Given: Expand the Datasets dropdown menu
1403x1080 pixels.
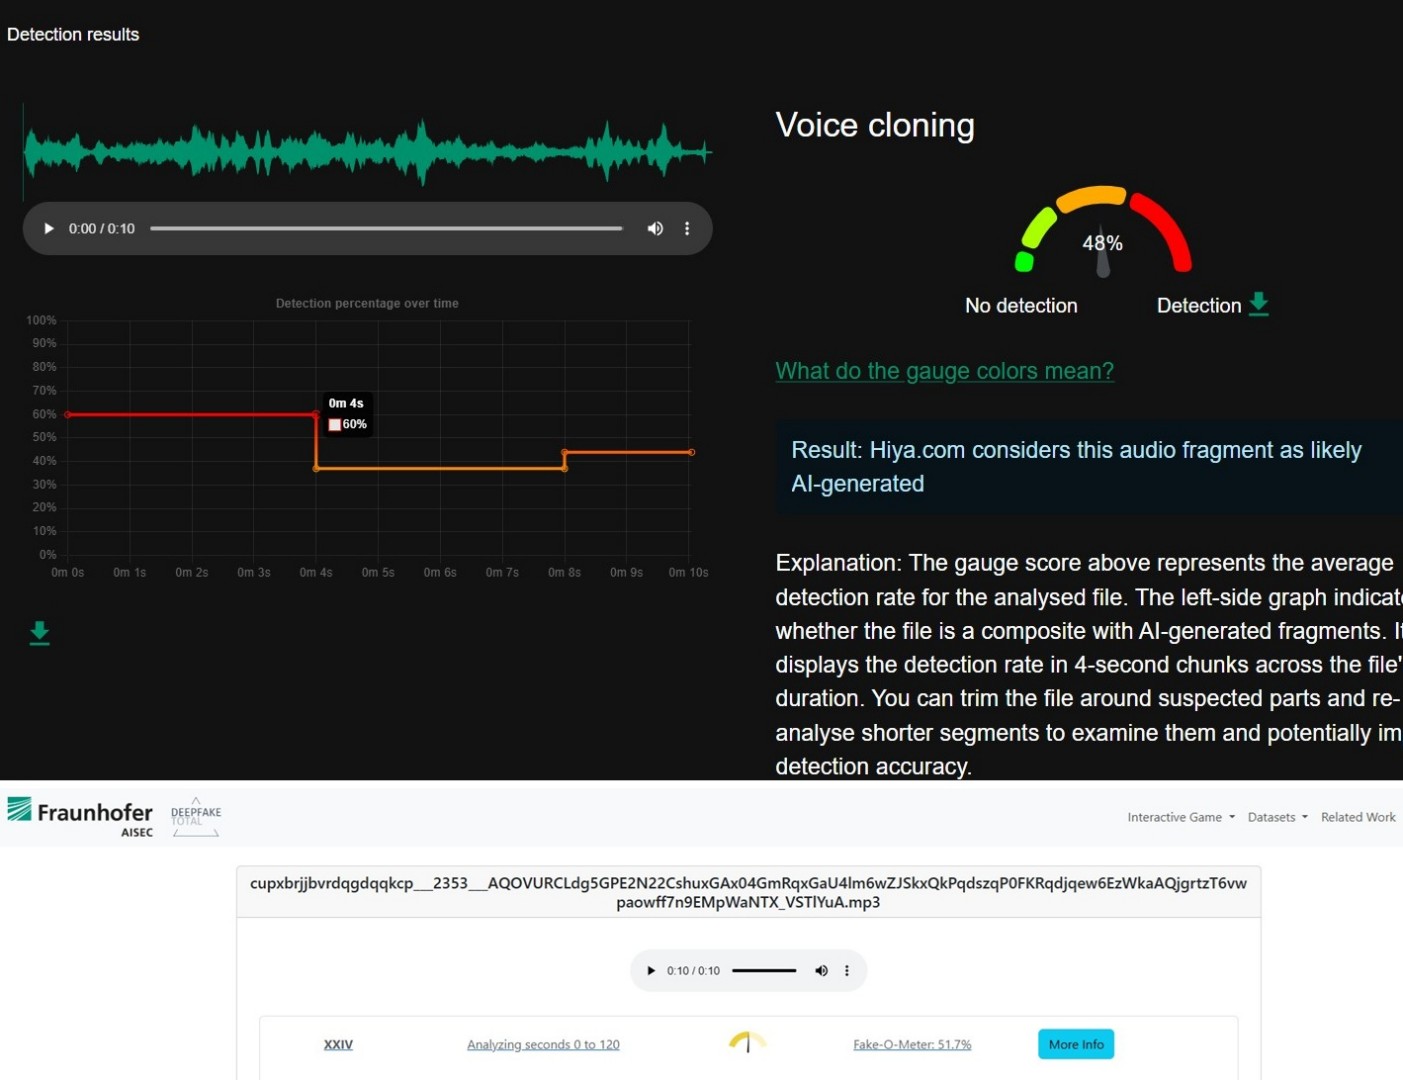Looking at the screenshot, I should tap(1277, 817).
